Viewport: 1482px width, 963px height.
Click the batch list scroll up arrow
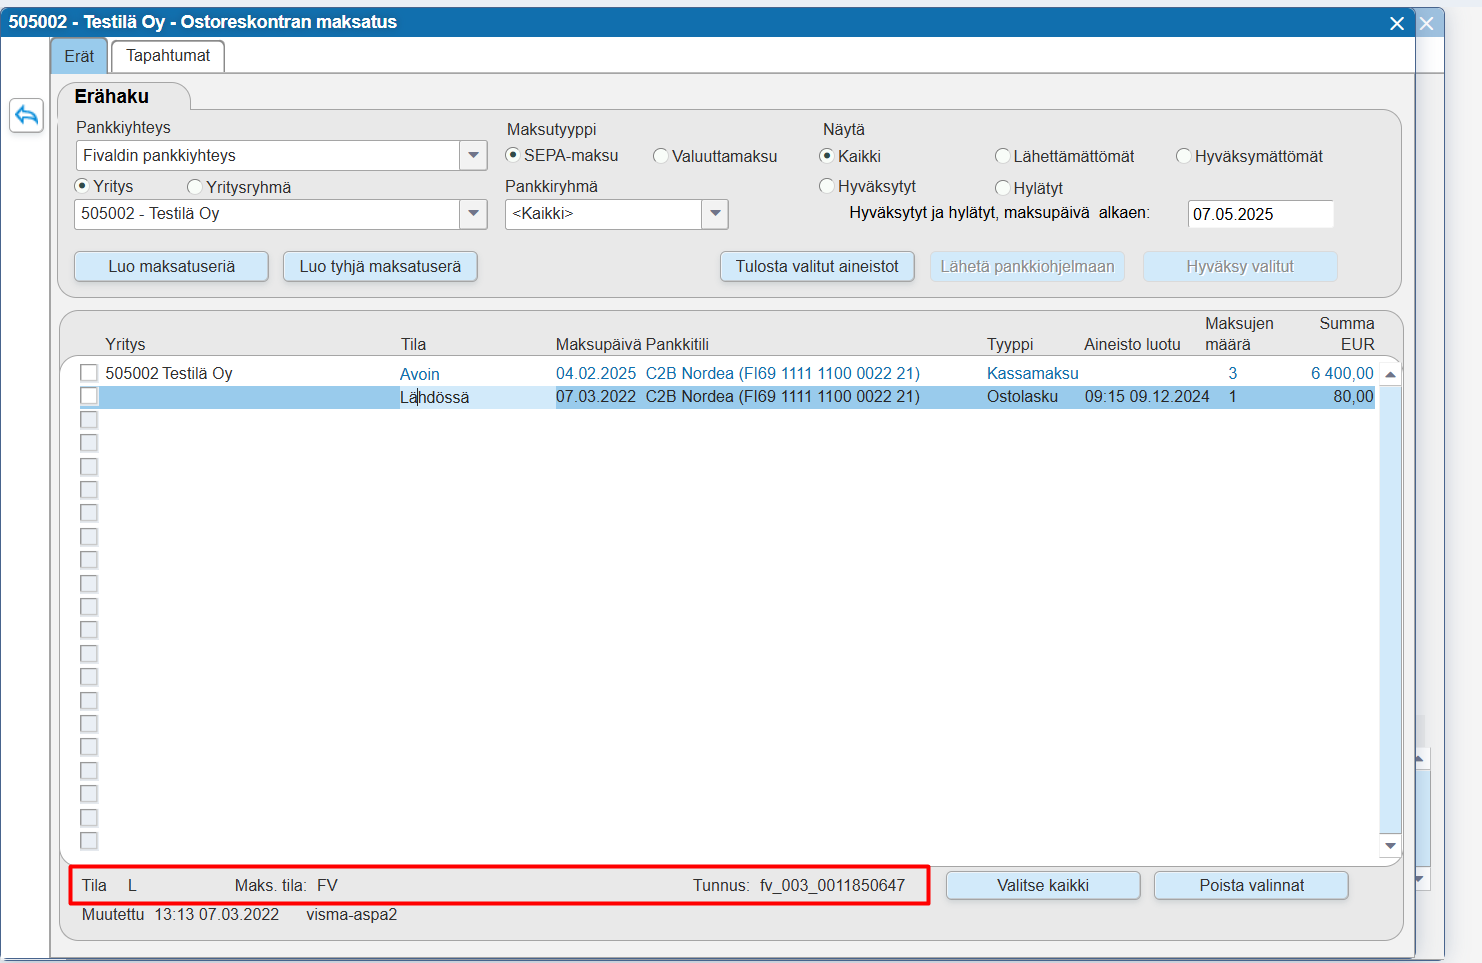point(1390,374)
